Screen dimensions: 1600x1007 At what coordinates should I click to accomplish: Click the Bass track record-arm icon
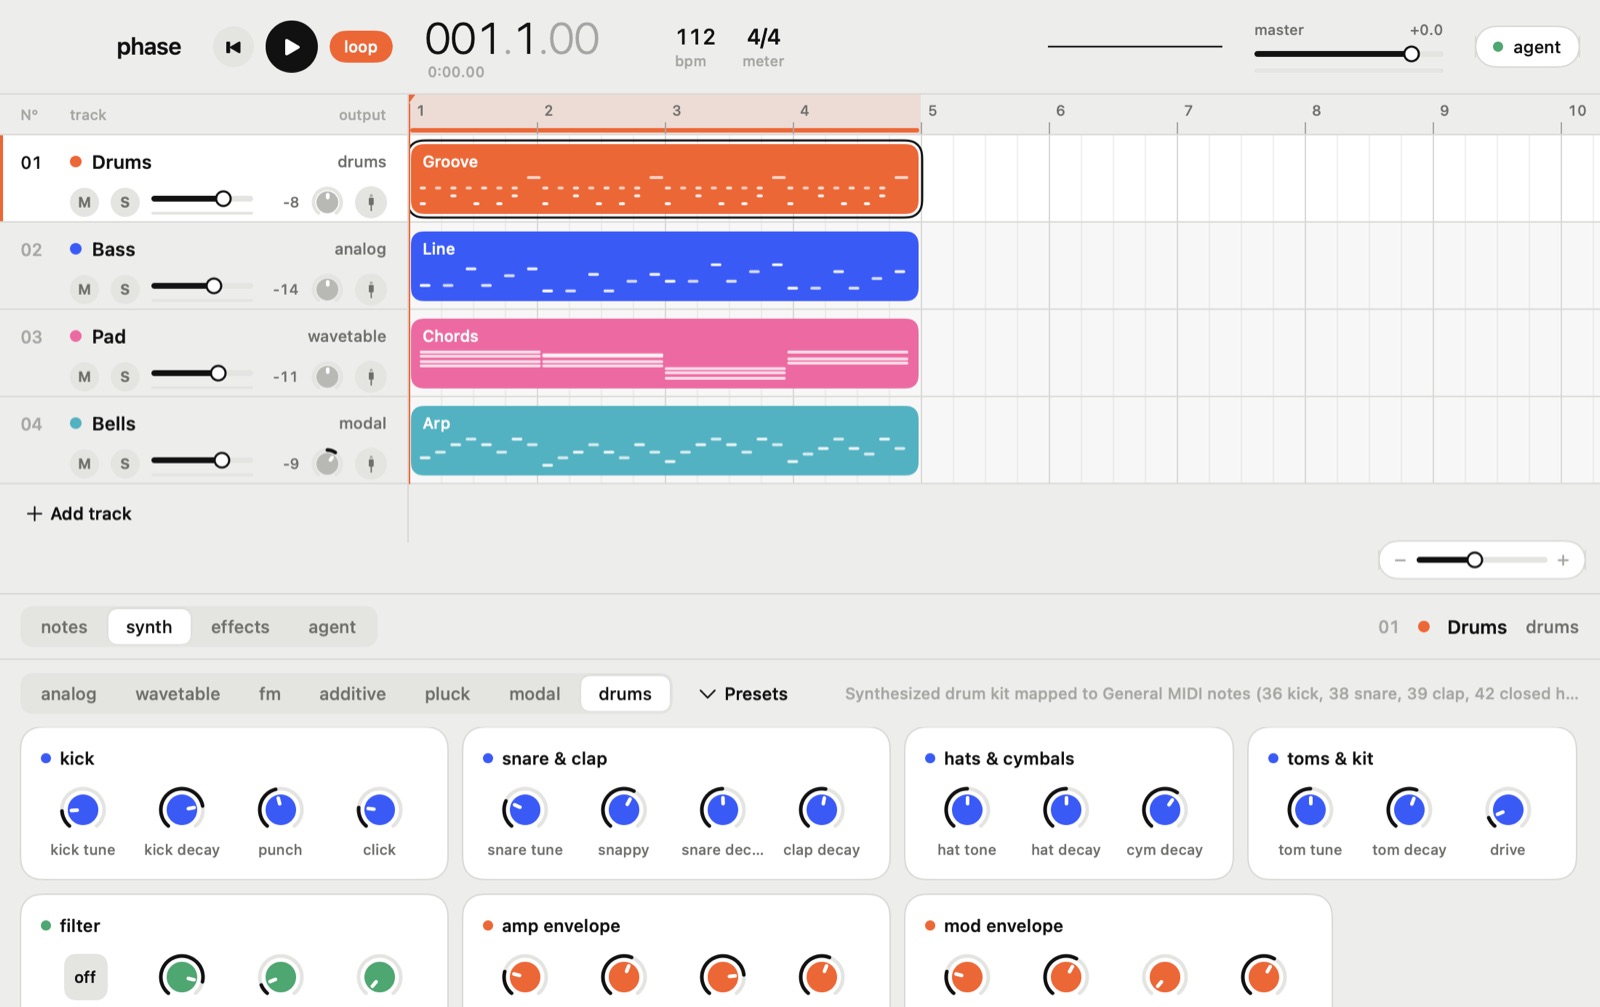371,289
